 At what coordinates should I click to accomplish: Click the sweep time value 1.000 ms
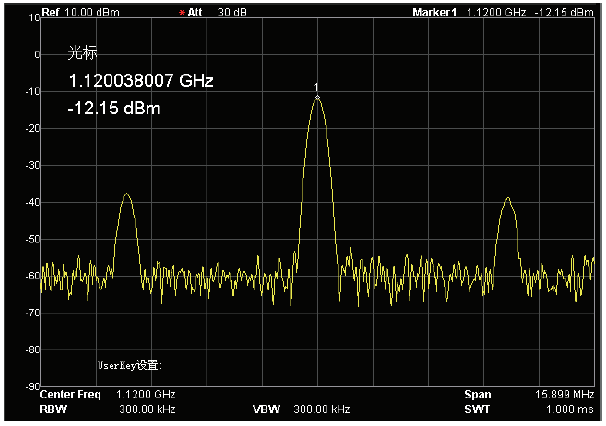point(570,409)
